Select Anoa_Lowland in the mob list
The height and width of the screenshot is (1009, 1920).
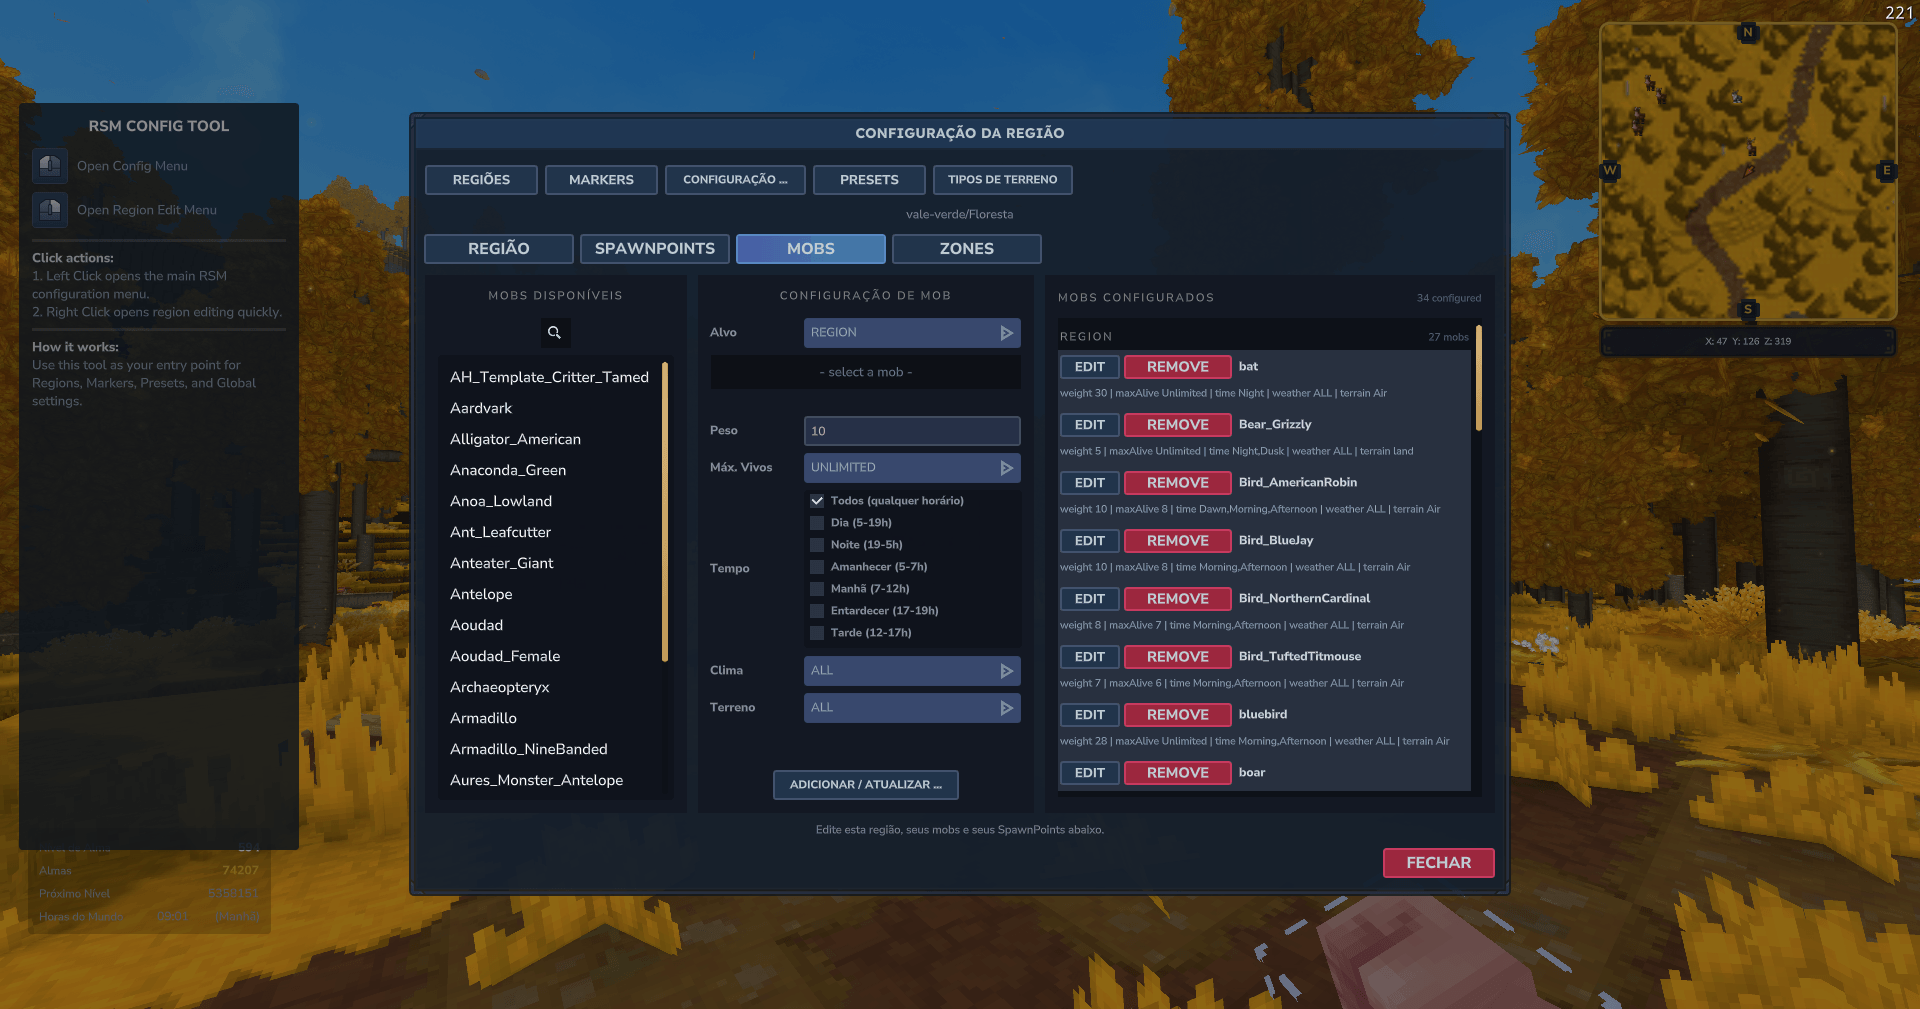click(x=501, y=501)
